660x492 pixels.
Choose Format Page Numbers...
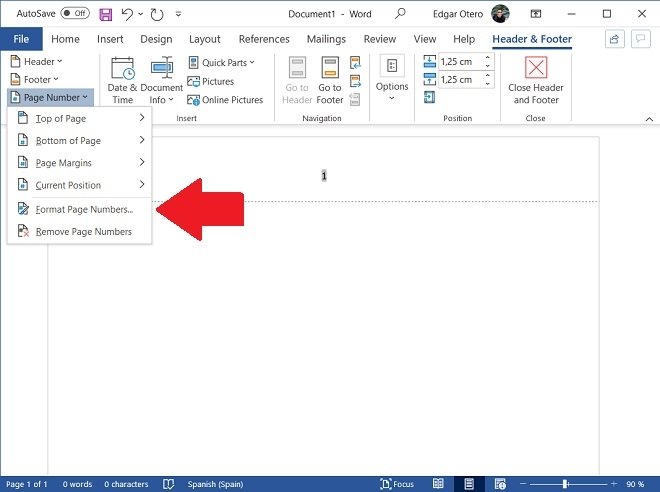(80, 209)
